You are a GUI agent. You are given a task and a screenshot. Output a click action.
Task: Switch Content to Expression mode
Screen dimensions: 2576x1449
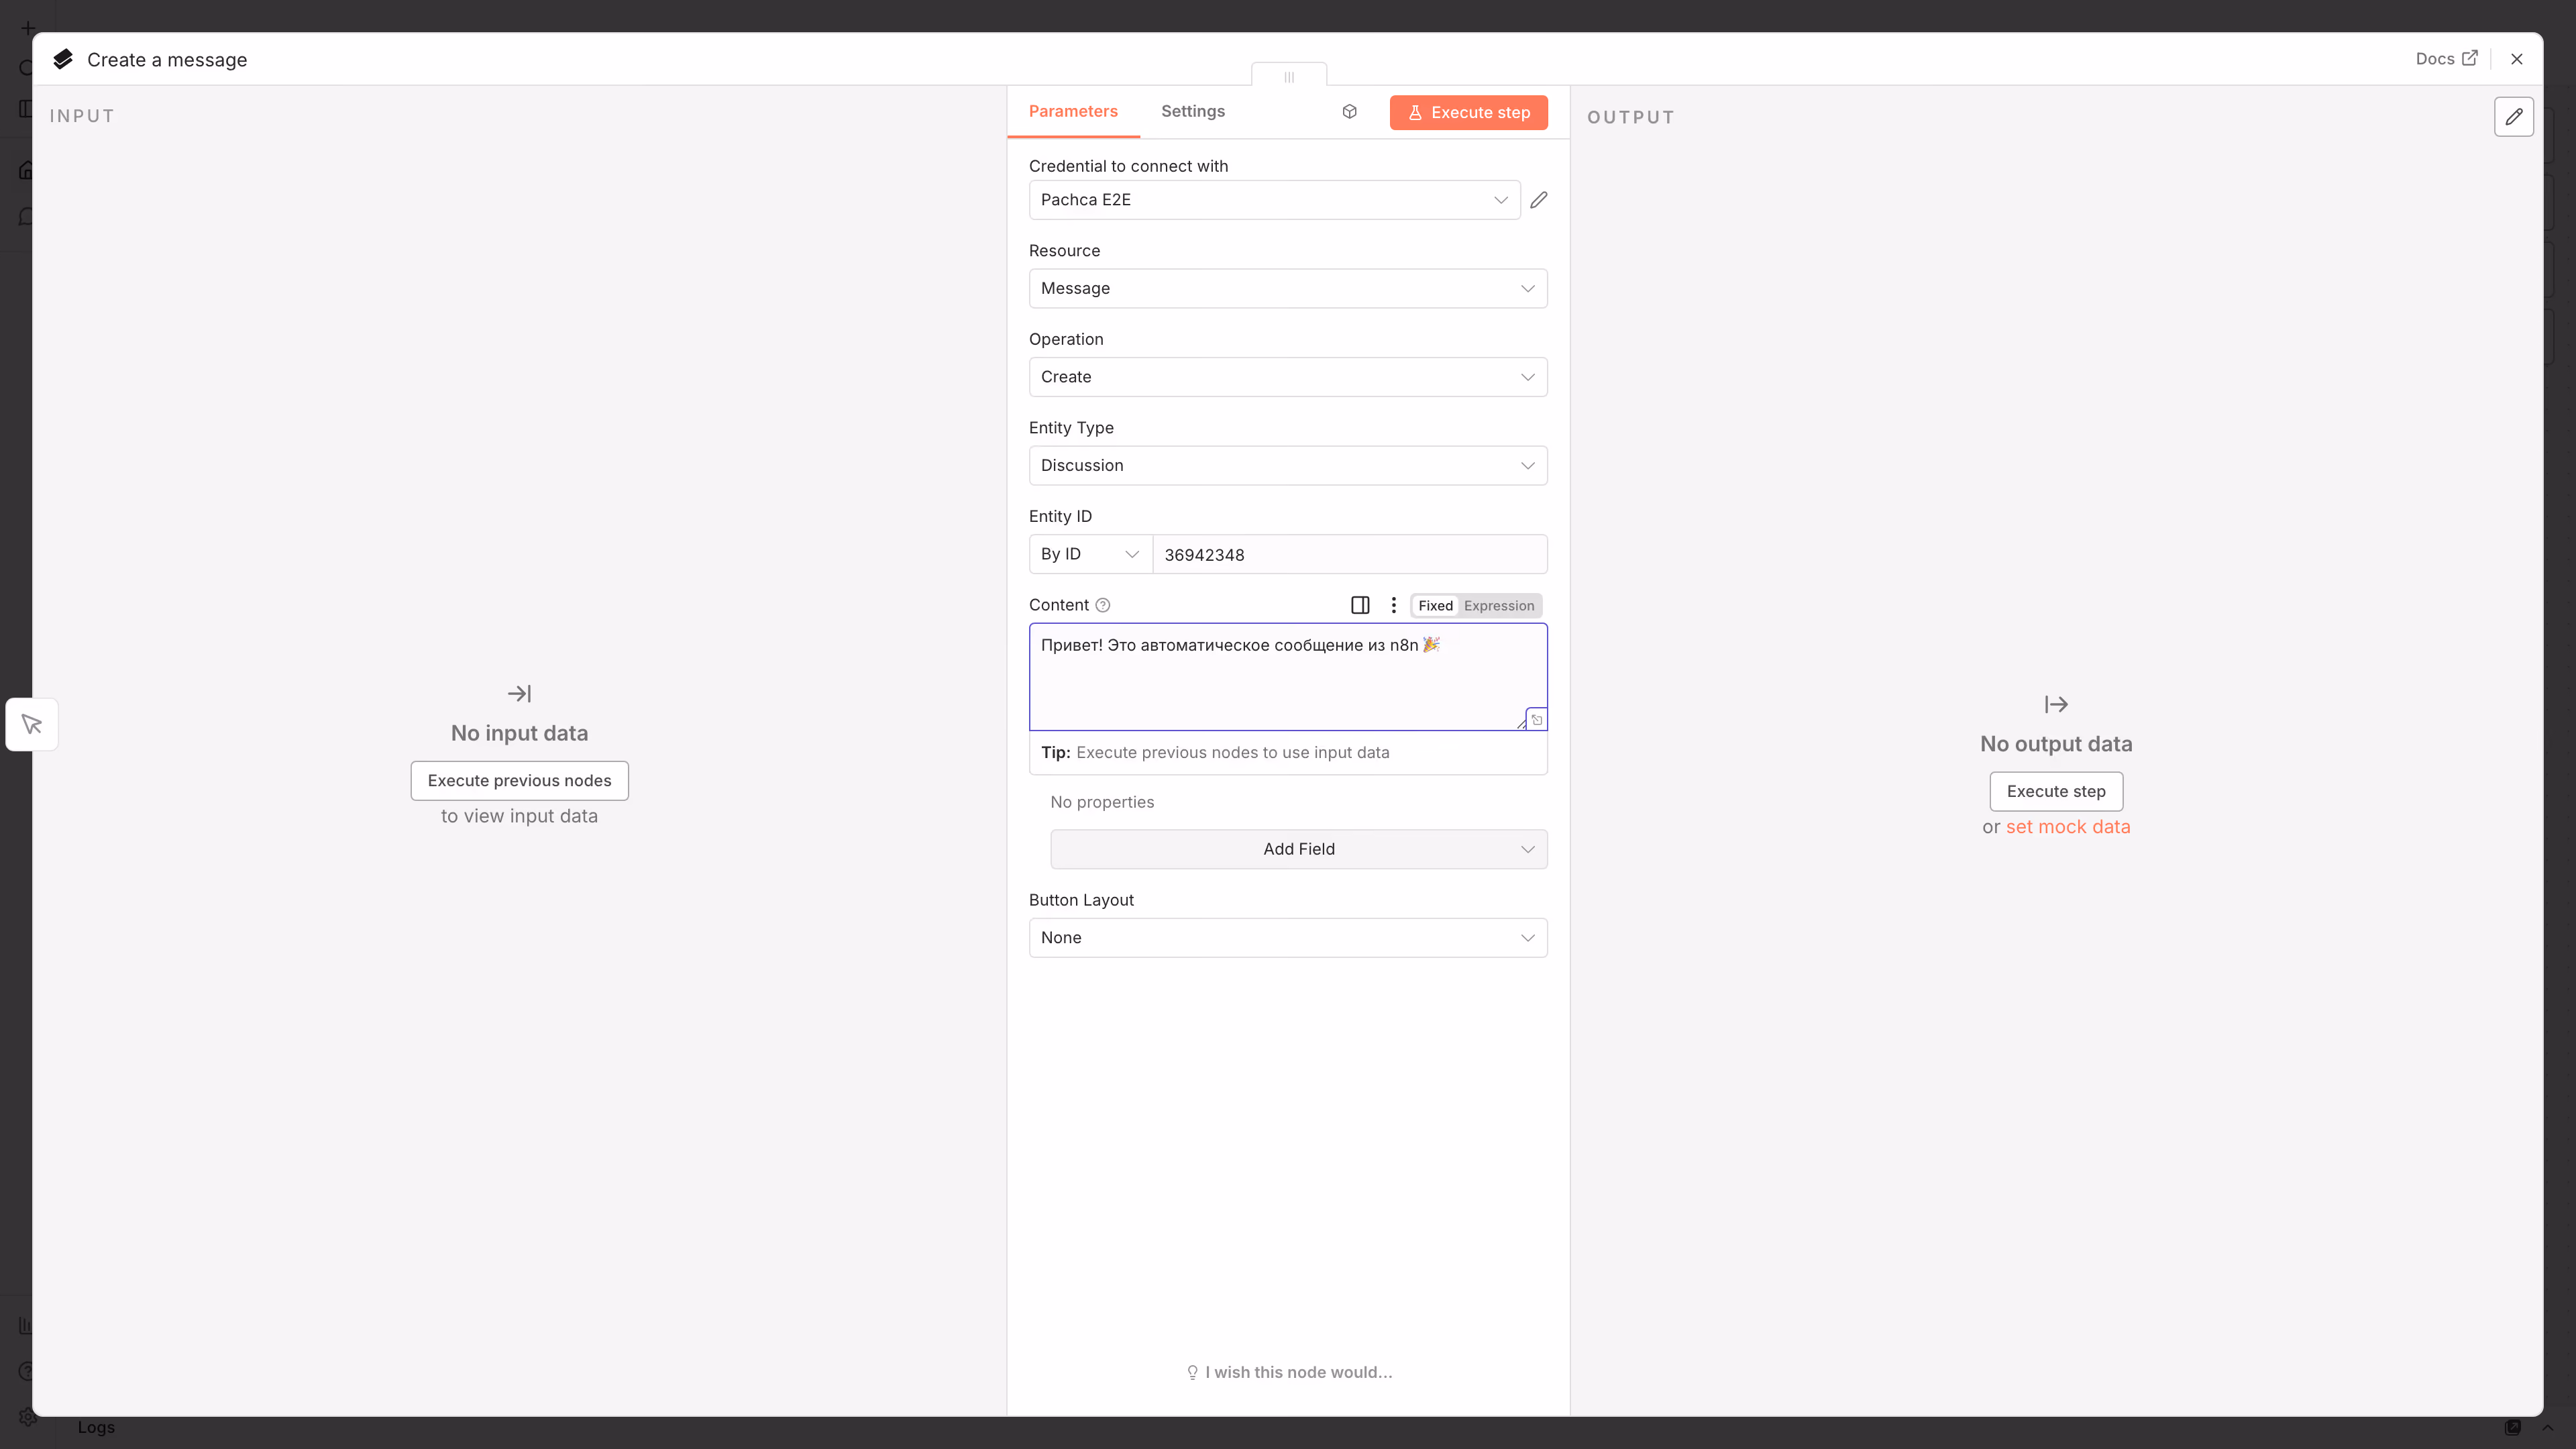click(1498, 606)
